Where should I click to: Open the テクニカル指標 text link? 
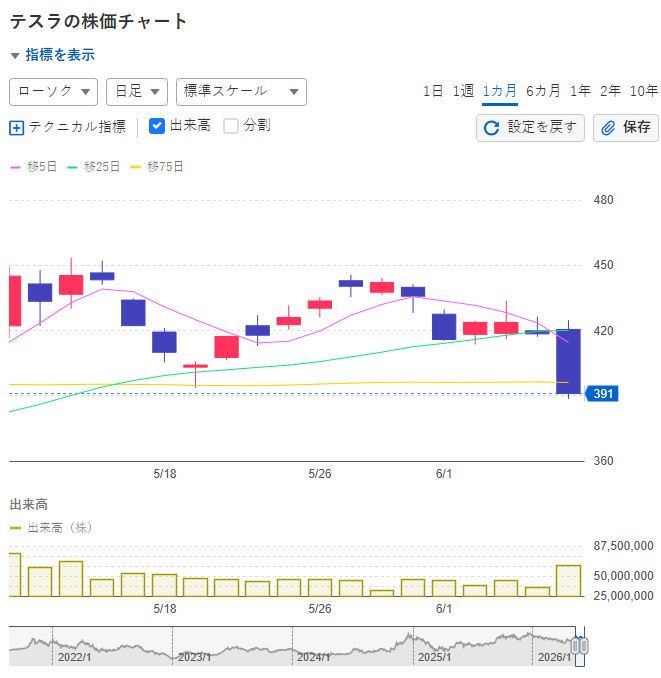click(x=77, y=127)
